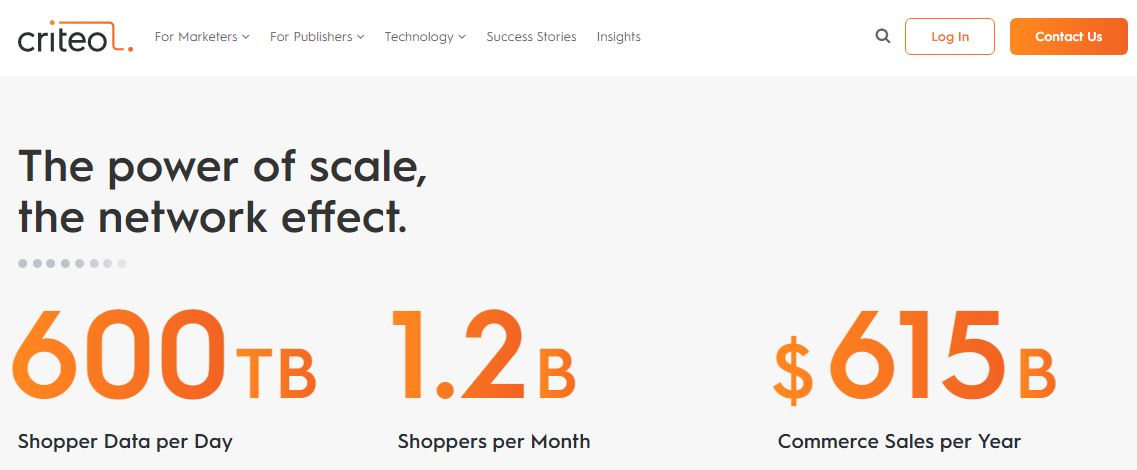Click the Commerce Sales per Year label
This screenshot has width=1137, height=470.
tap(898, 441)
